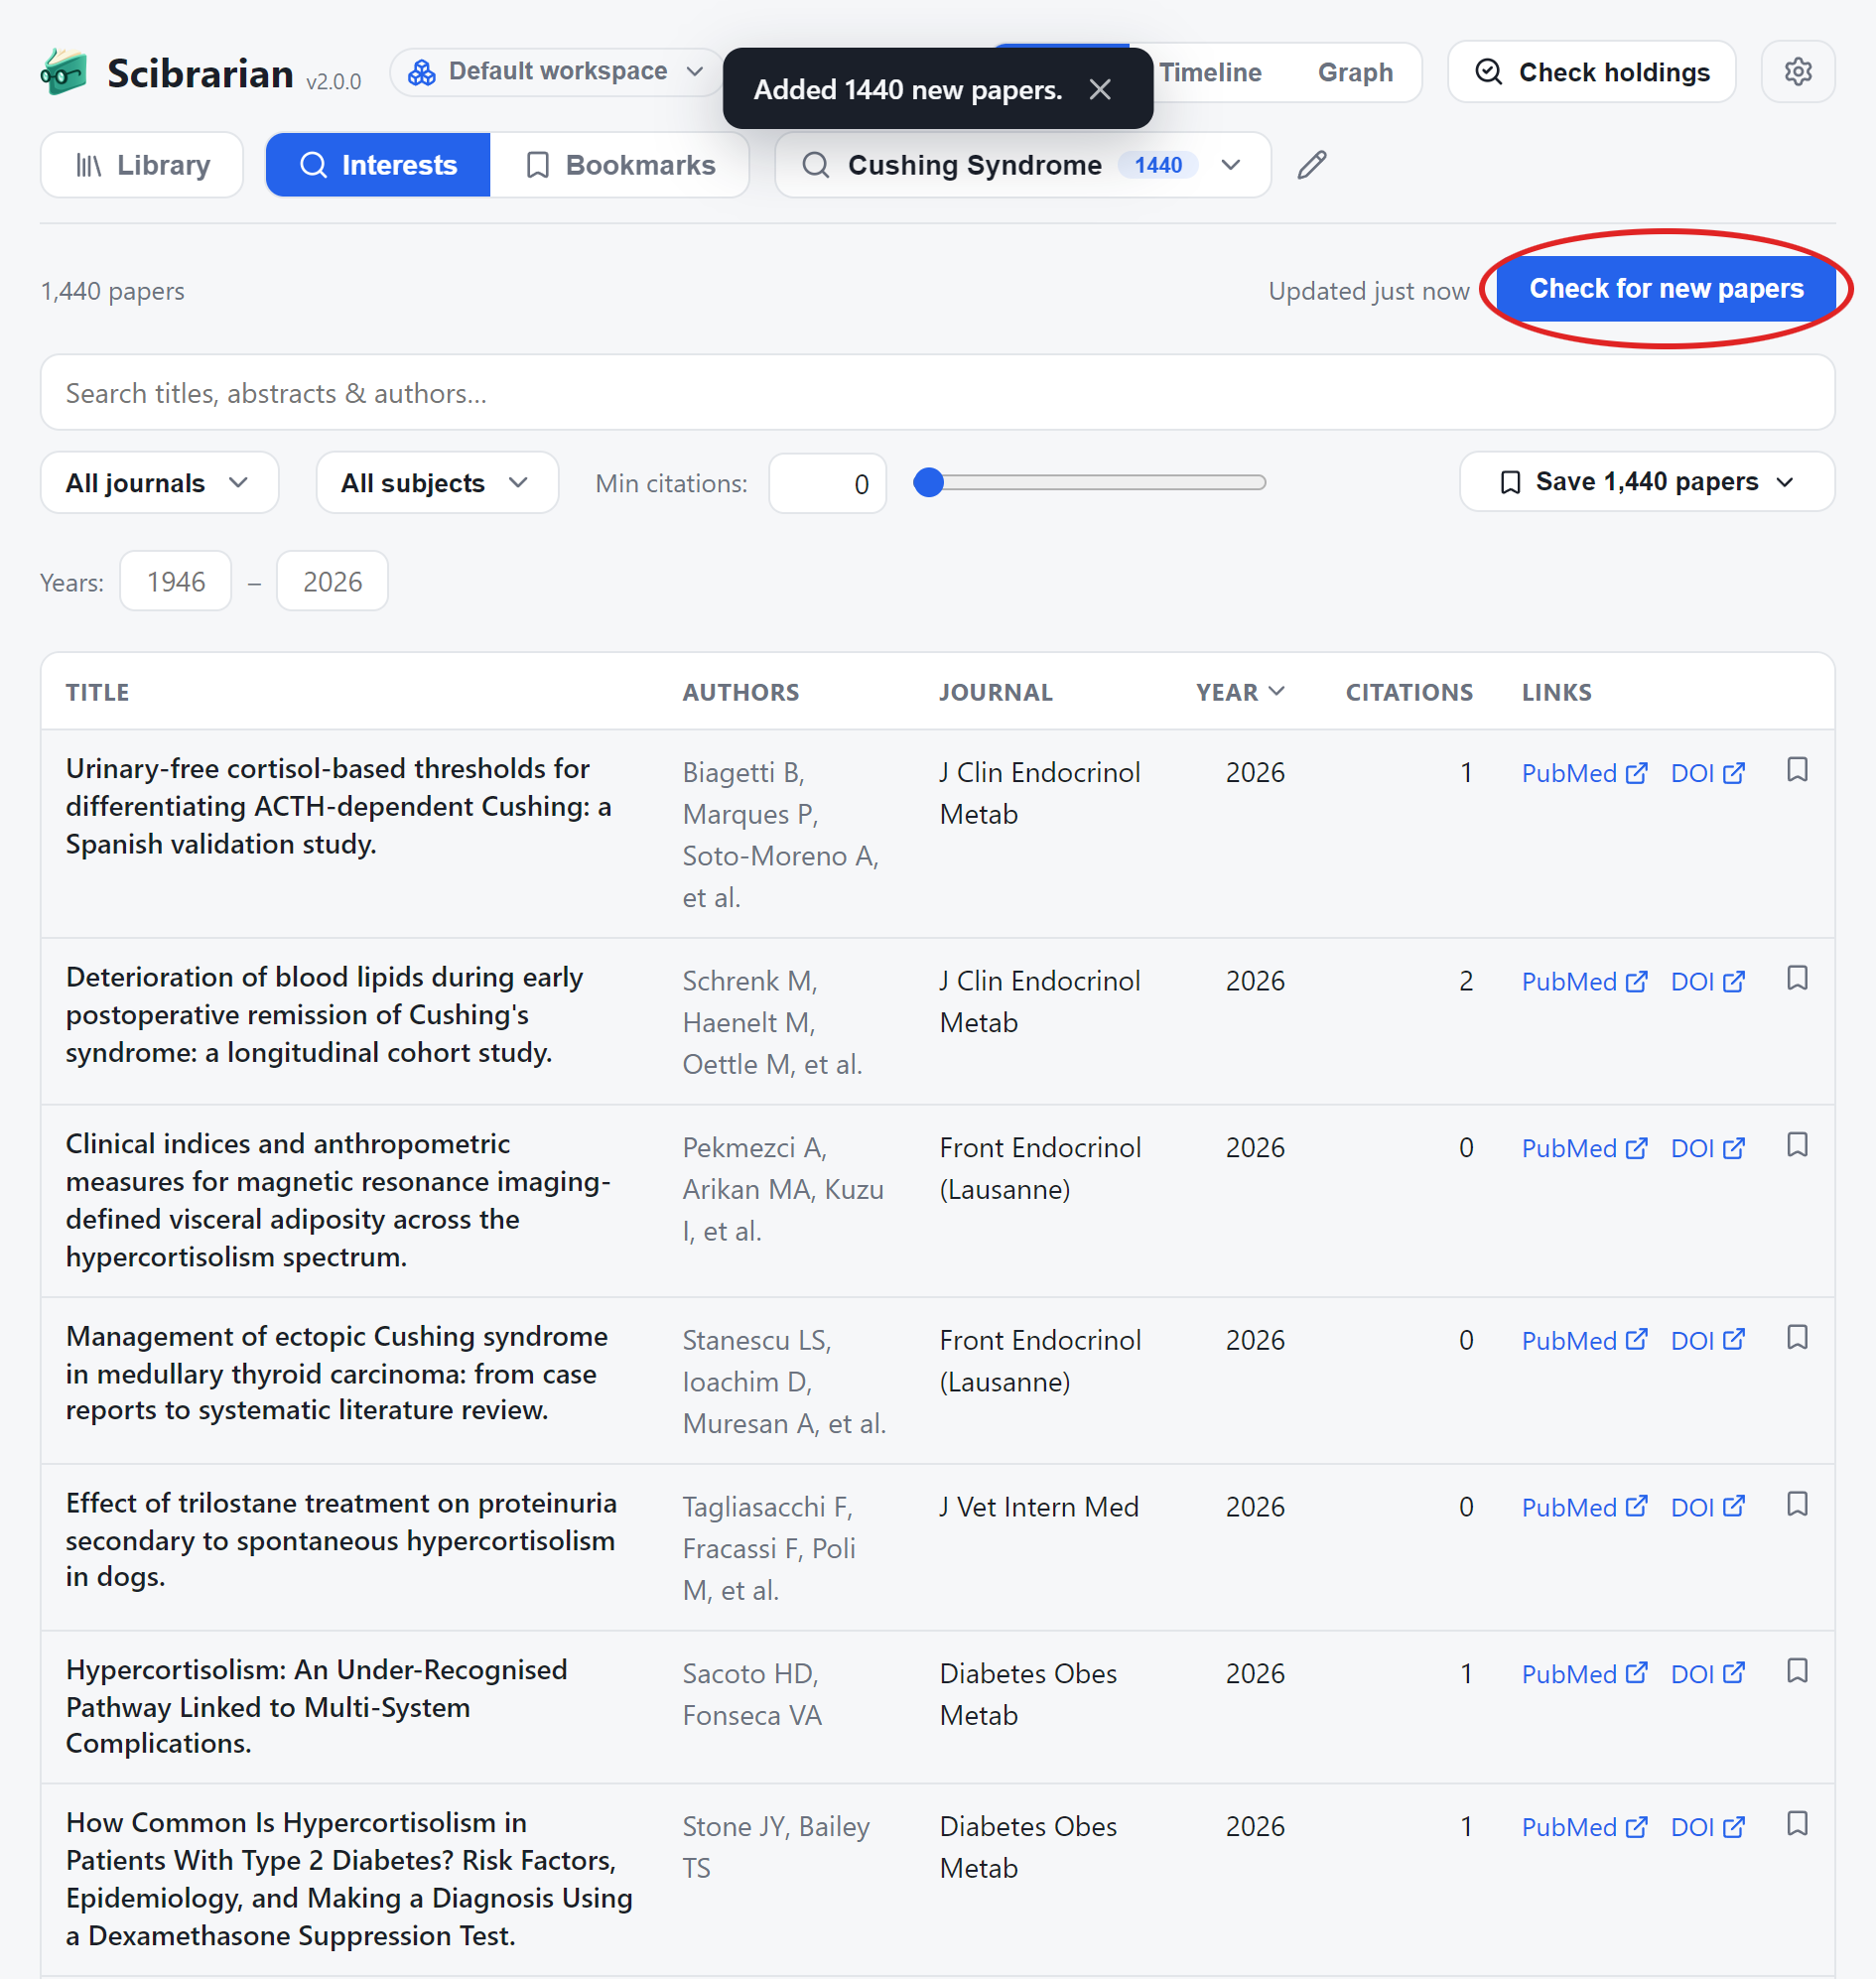1876x1979 pixels.
Task: Expand the Cushing Syndrome interest selector
Action: point(1022,165)
